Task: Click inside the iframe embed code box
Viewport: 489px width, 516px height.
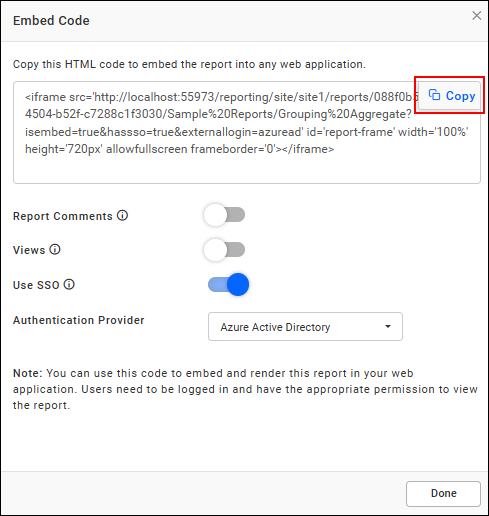Action: [247, 132]
